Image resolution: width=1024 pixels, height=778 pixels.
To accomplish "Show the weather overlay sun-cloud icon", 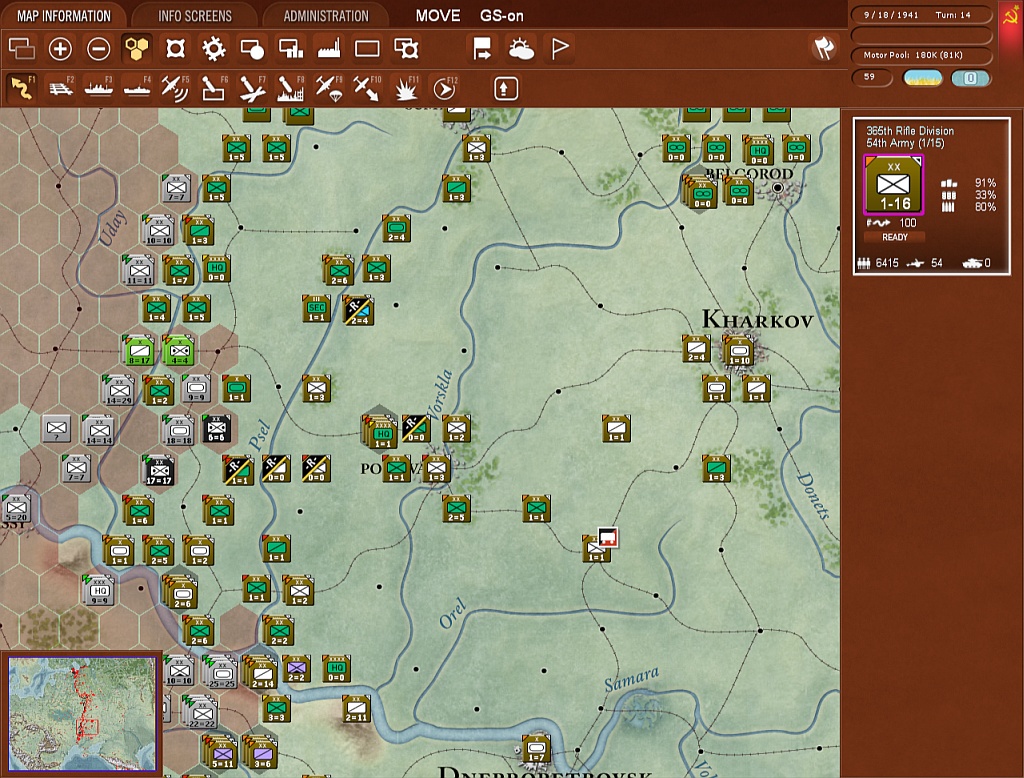I will click(x=520, y=48).
